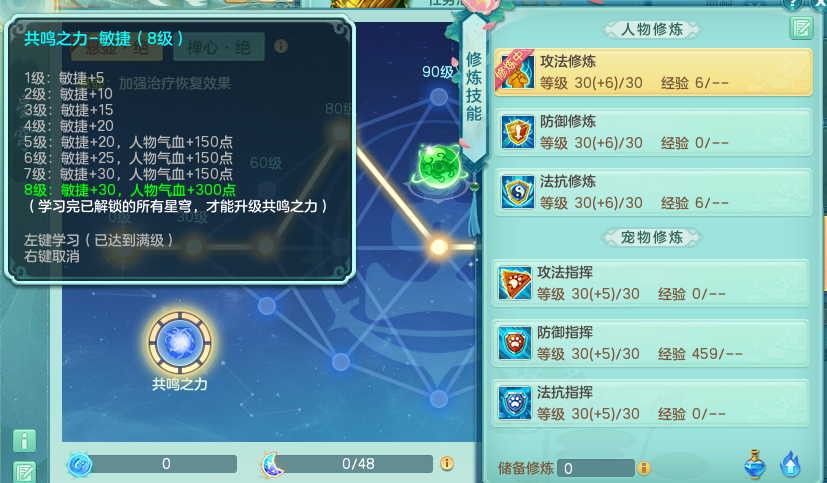The image size is (827, 483).
Task: Click the 防御修炼 shield icon
Action: coord(517,132)
